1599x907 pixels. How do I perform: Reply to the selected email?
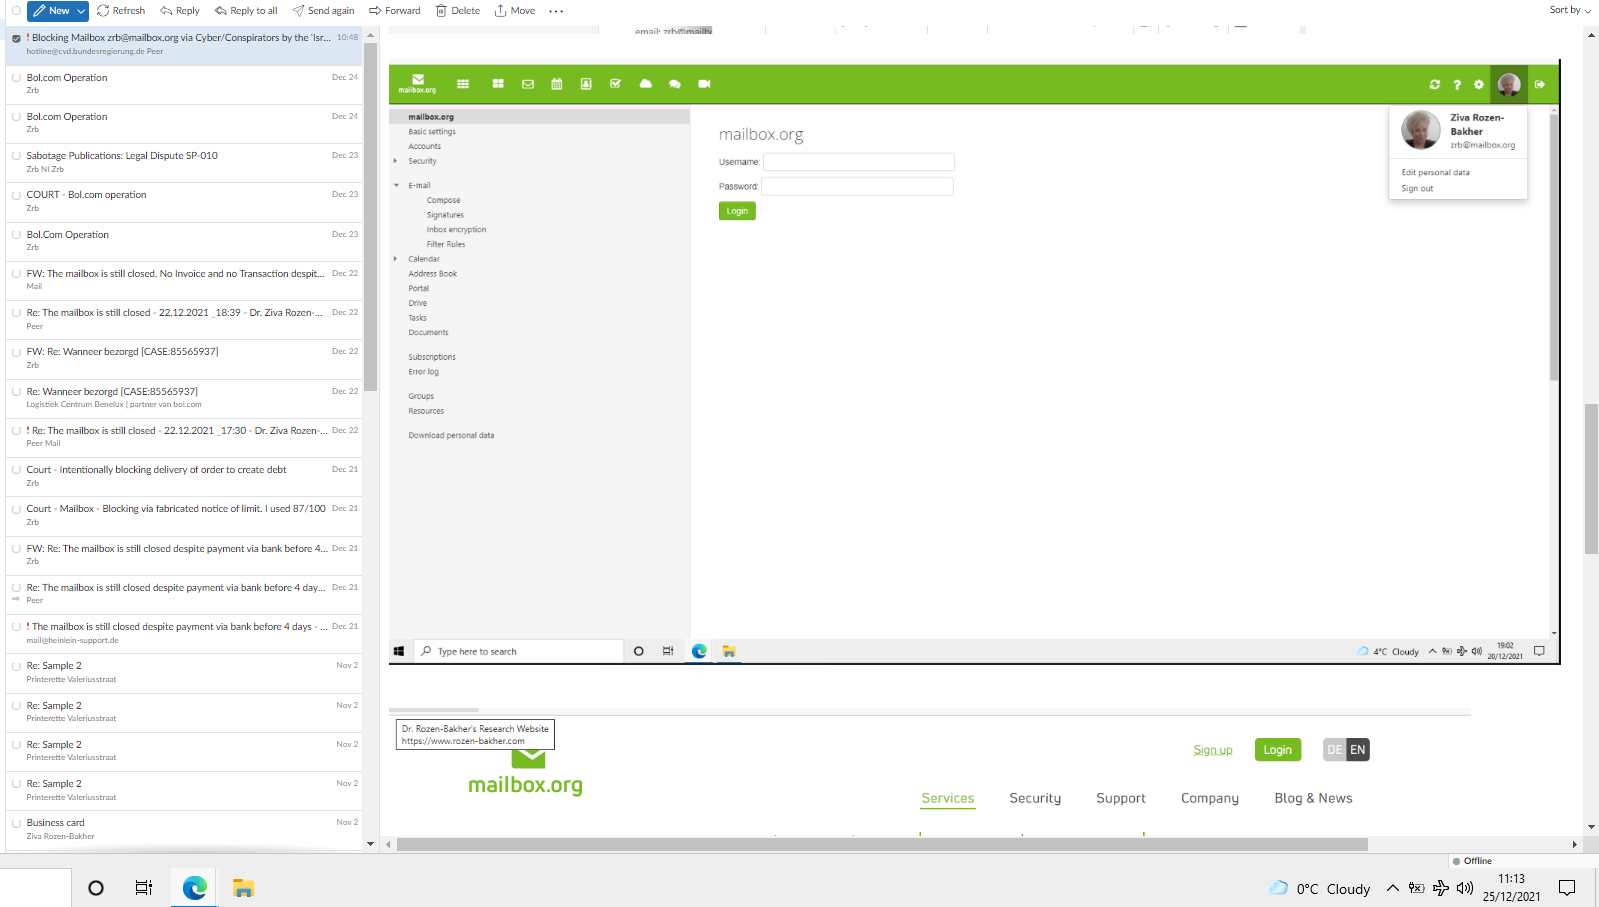[180, 11]
